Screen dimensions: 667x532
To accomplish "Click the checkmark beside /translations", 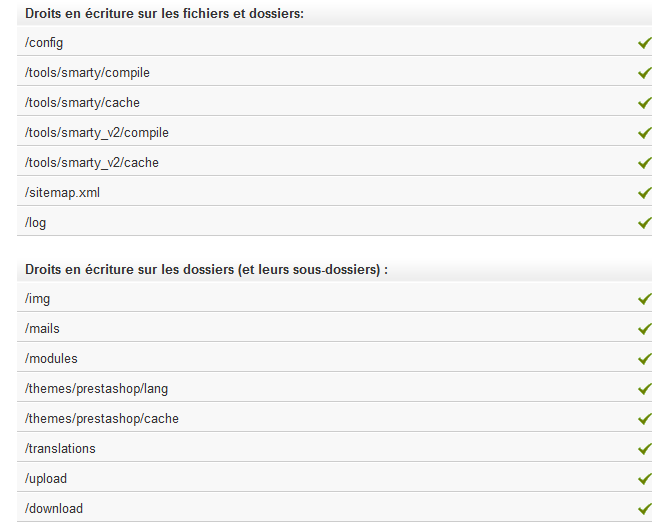I will pos(645,449).
